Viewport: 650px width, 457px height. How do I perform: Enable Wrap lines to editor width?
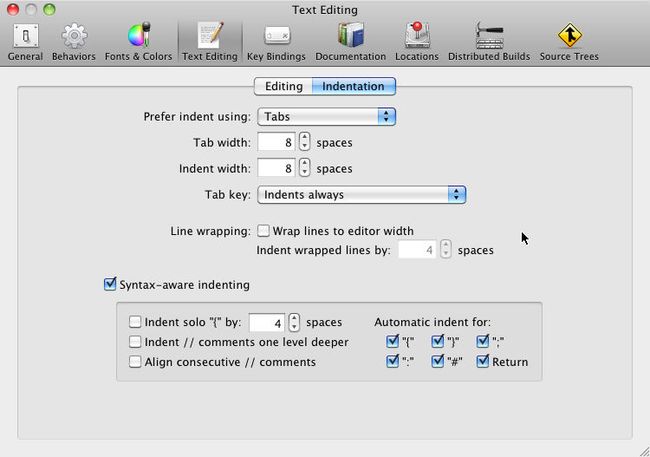click(x=263, y=231)
